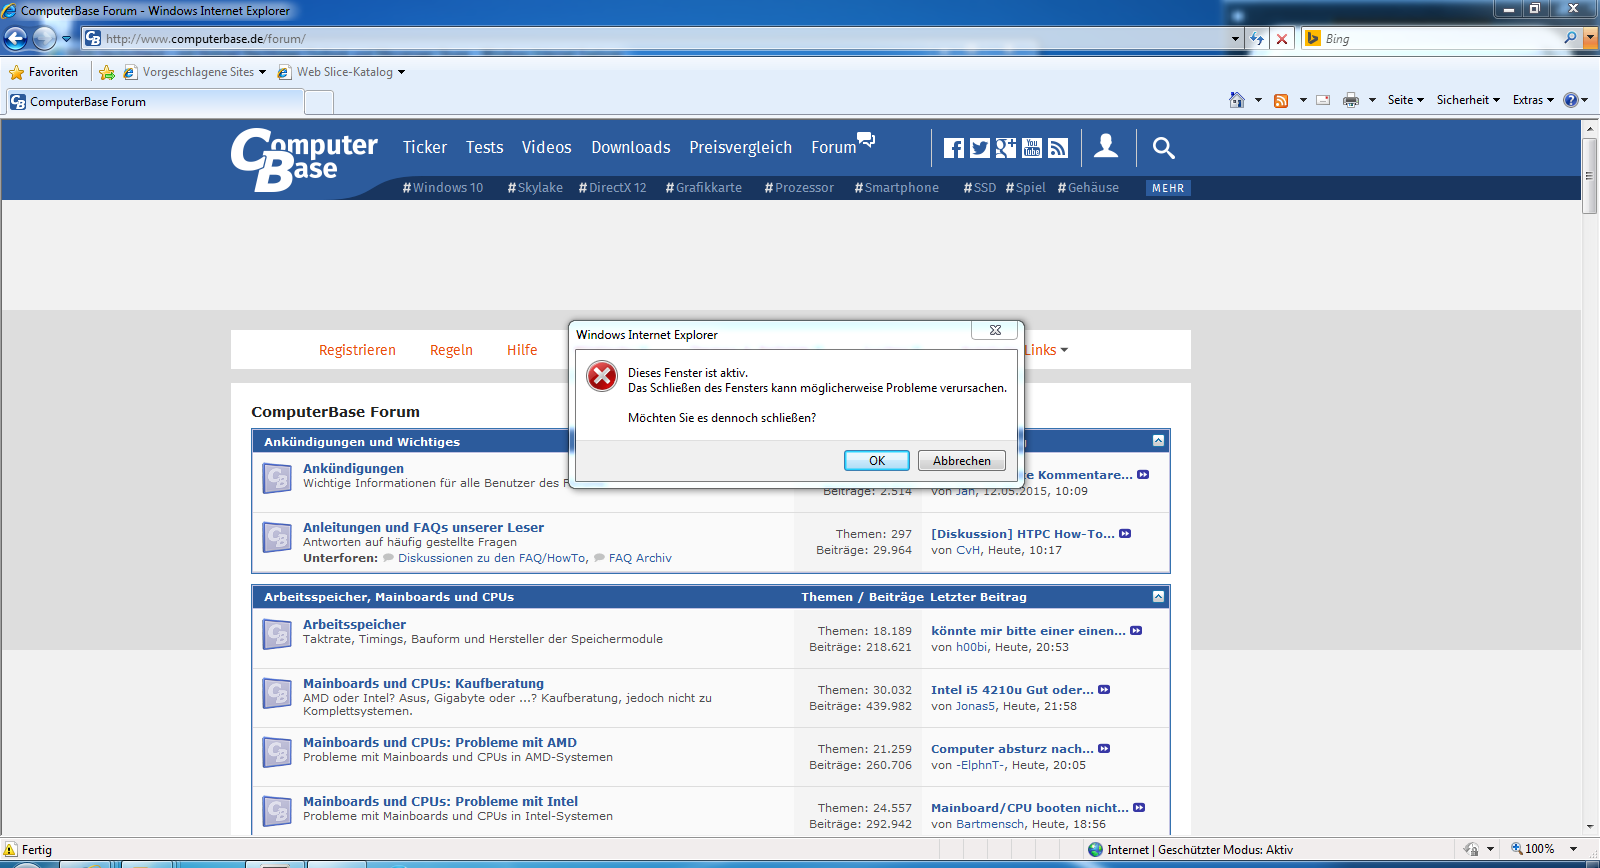Click the ComputerBase logo
This screenshot has height=868, width=1600.
point(304,159)
